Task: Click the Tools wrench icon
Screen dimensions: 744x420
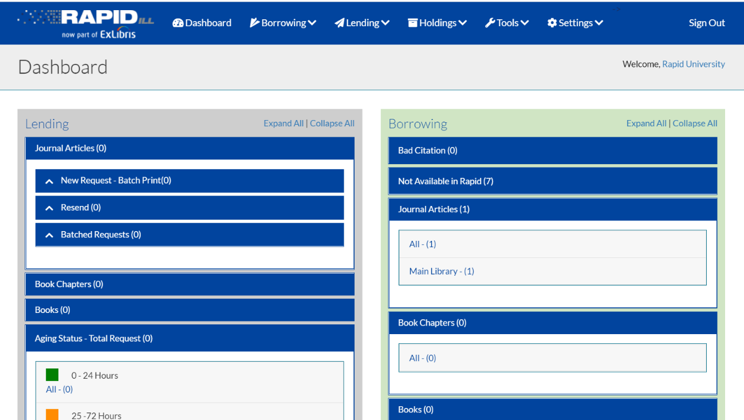Action: coord(490,23)
